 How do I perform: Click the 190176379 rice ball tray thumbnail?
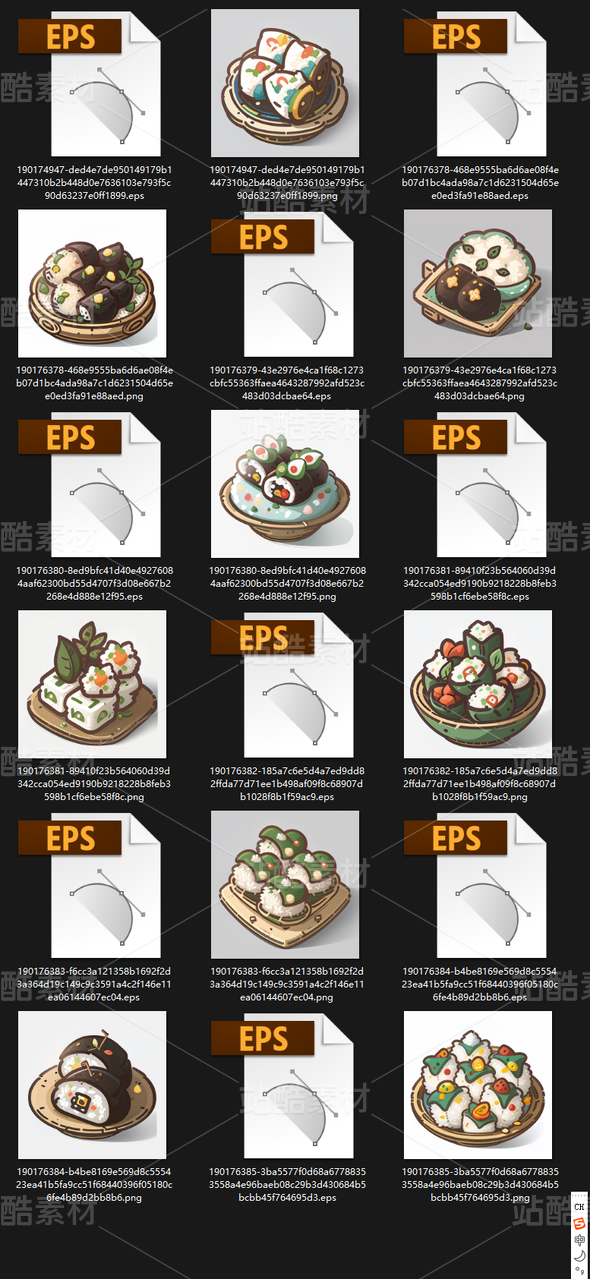(x=478, y=283)
